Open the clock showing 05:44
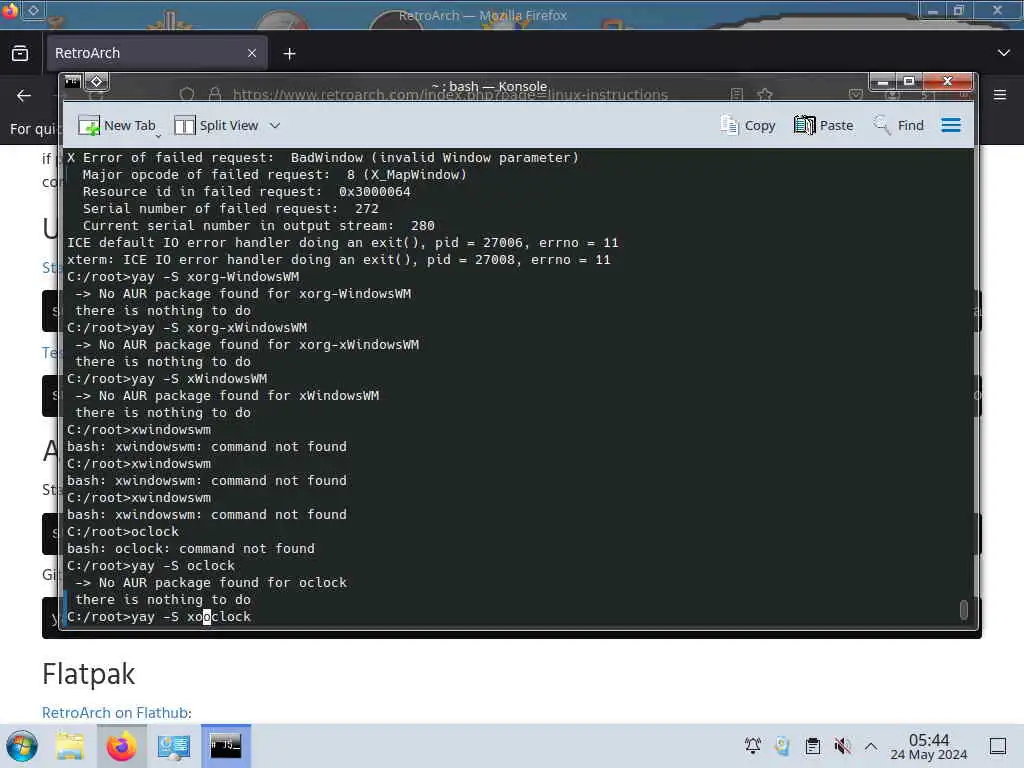Image resolution: width=1024 pixels, height=768 pixels. [929, 746]
